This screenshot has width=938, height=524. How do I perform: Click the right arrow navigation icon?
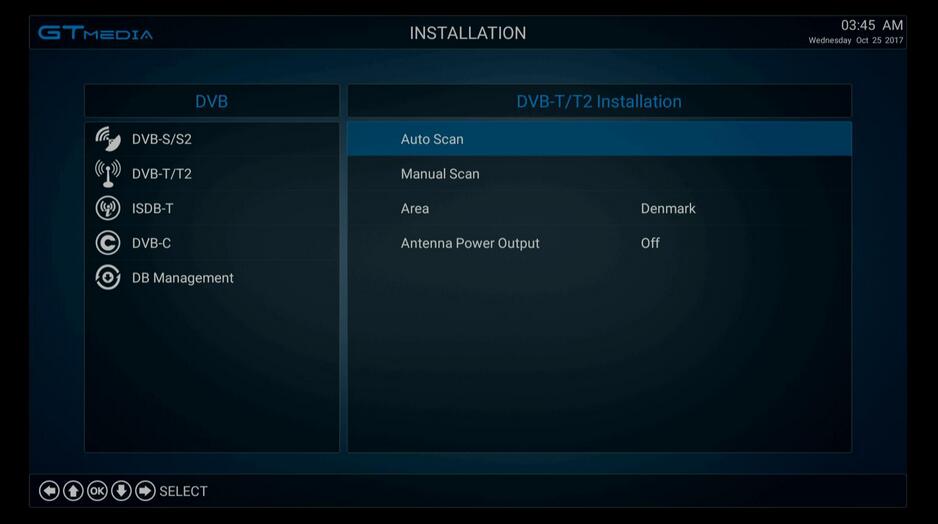(145, 491)
